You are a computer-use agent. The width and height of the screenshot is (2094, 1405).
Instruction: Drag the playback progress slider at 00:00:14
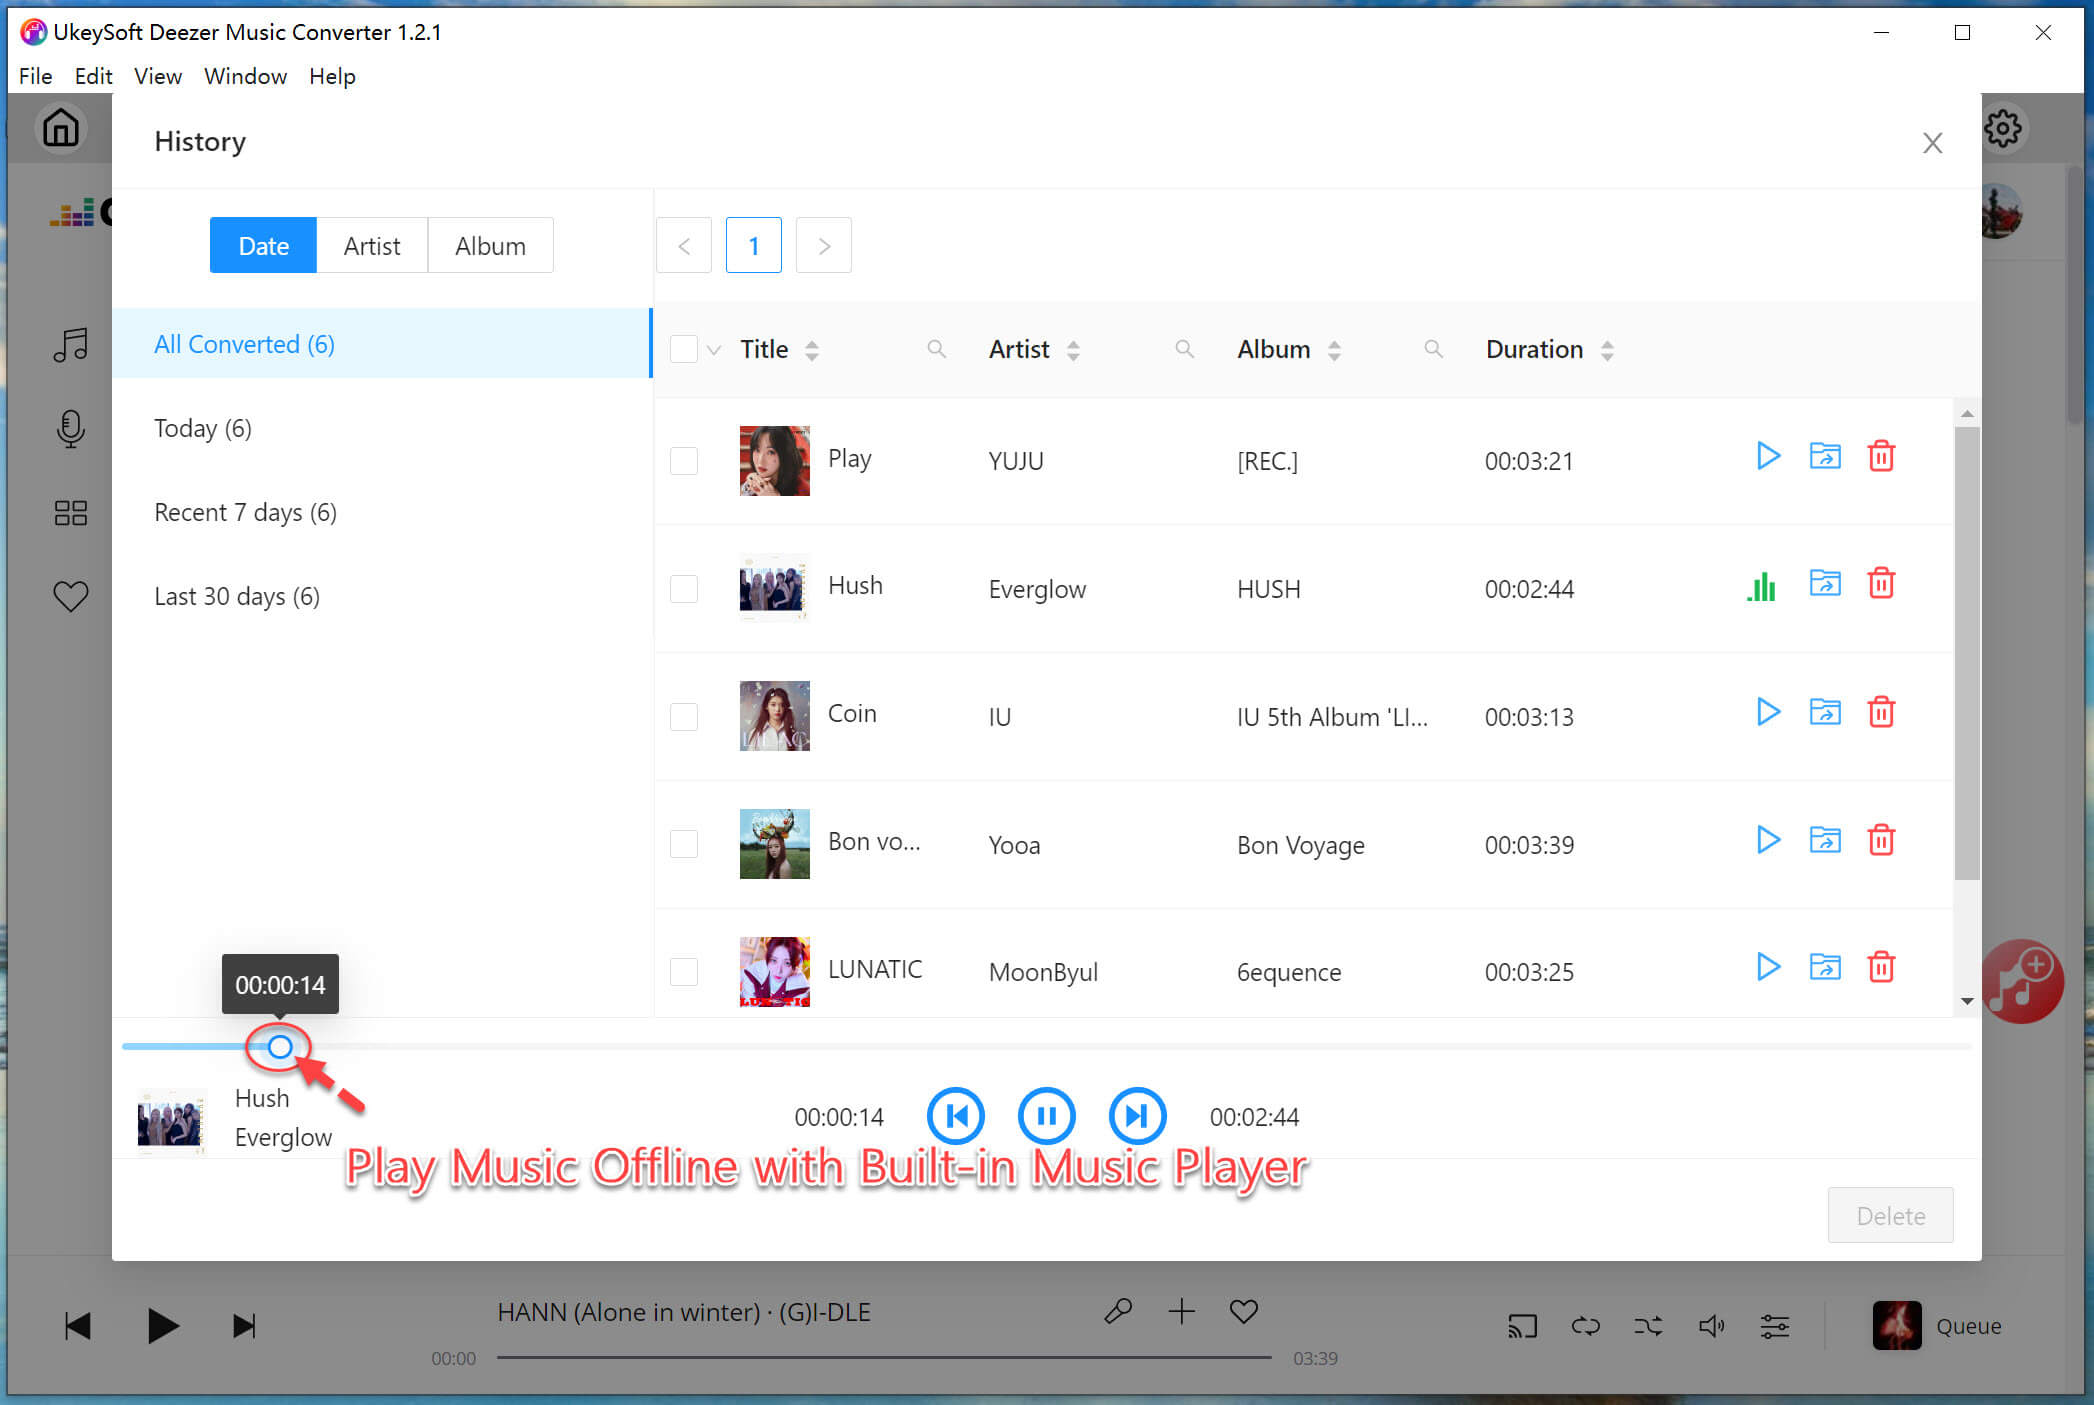[x=279, y=1046]
